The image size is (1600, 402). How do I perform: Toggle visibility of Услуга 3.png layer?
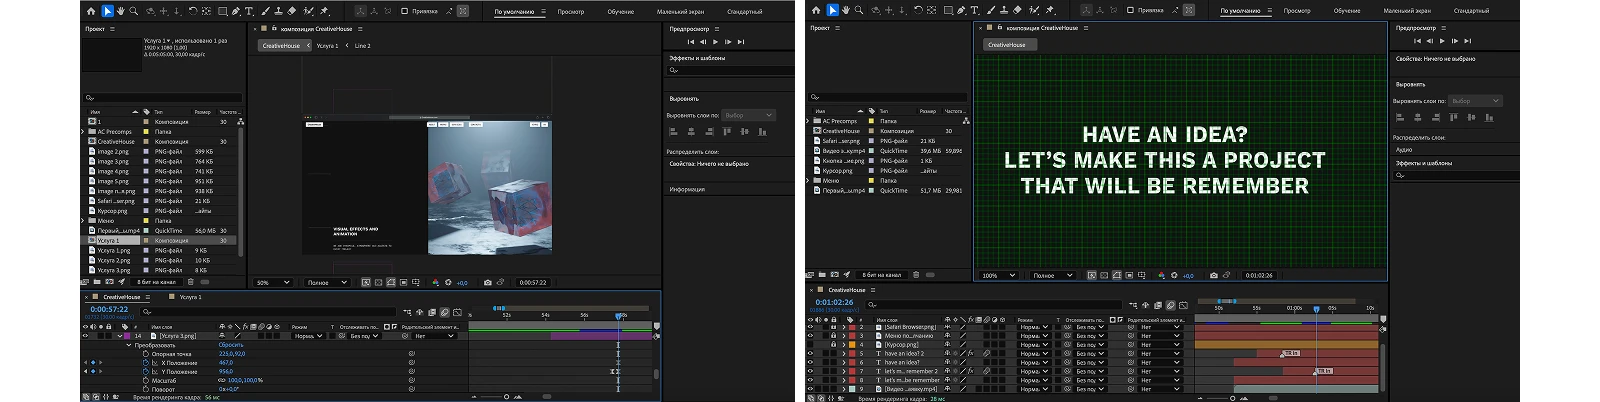86,336
